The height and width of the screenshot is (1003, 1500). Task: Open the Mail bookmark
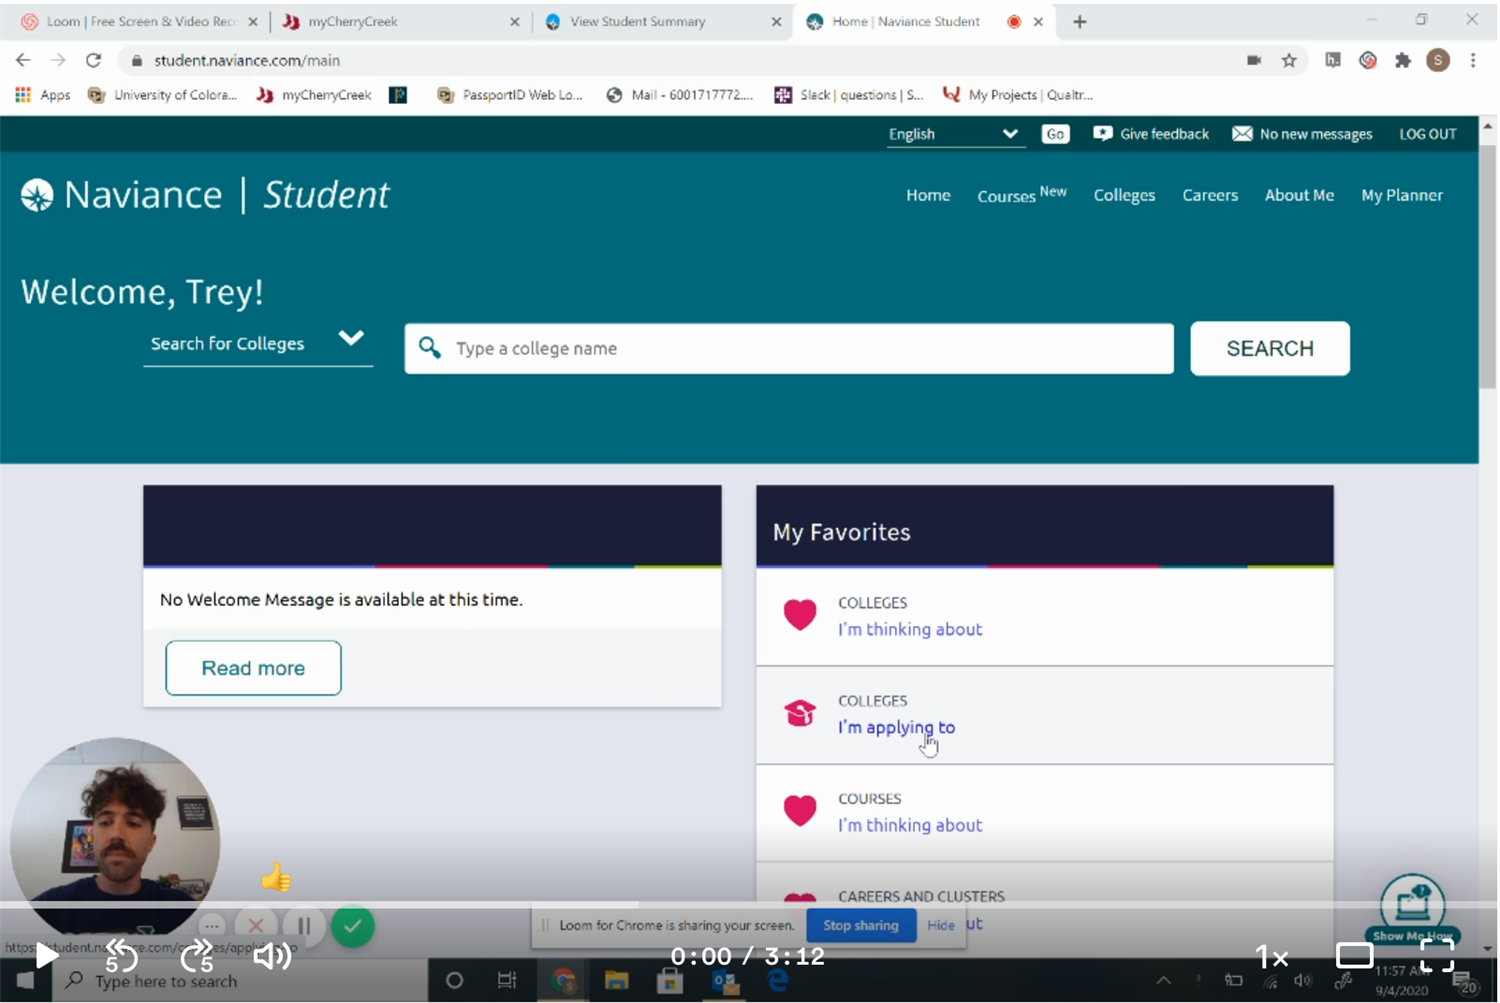point(680,95)
